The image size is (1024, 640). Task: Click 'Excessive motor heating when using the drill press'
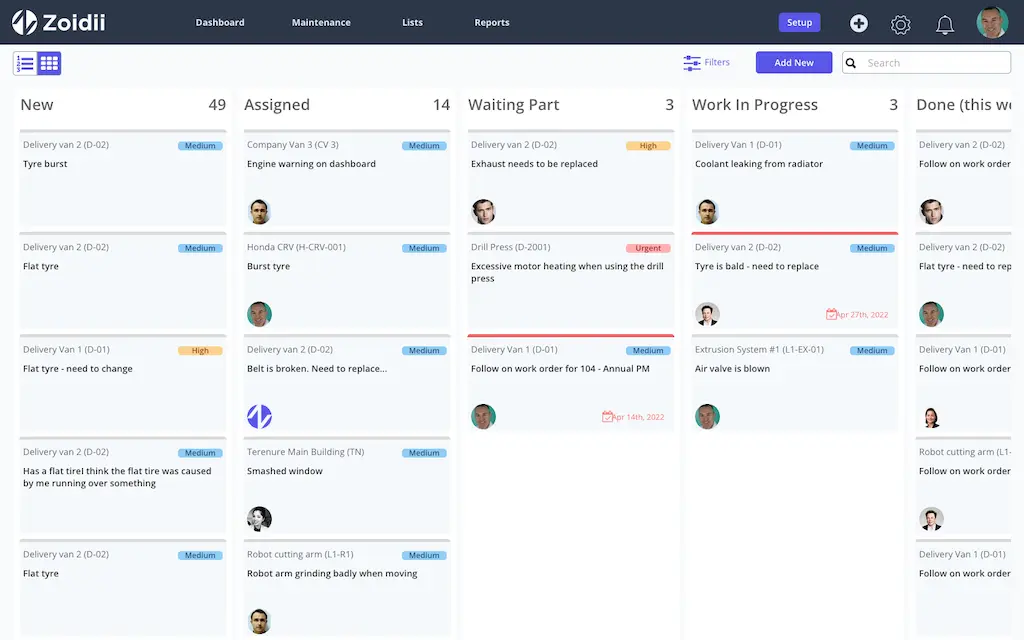tap(567, 272)
